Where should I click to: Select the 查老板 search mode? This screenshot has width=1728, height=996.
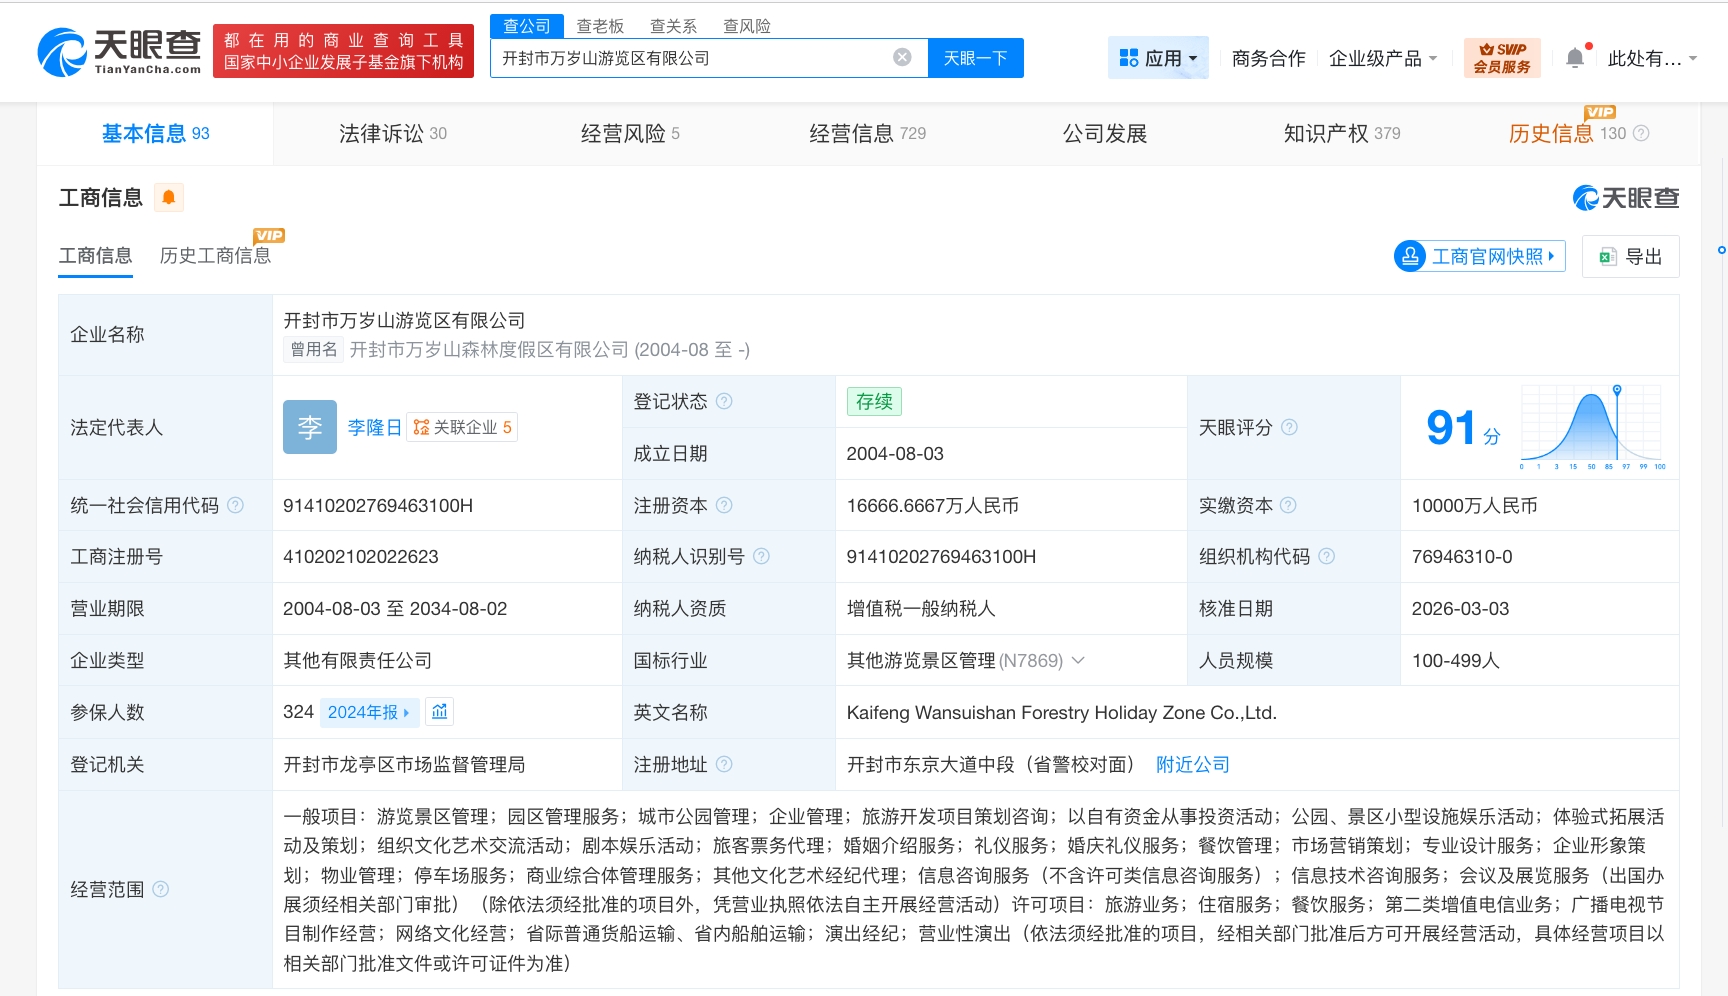point(599,25)
